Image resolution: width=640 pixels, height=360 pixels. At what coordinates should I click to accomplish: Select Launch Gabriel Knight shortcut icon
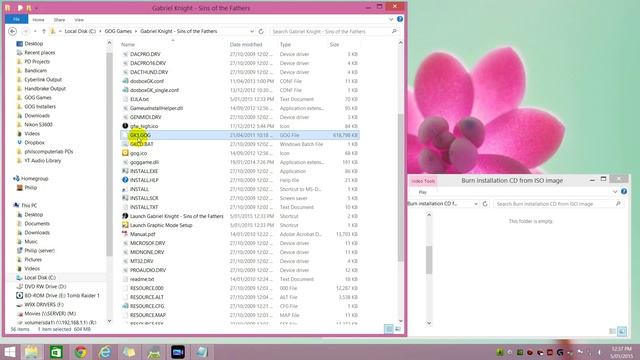pos(125,216)
